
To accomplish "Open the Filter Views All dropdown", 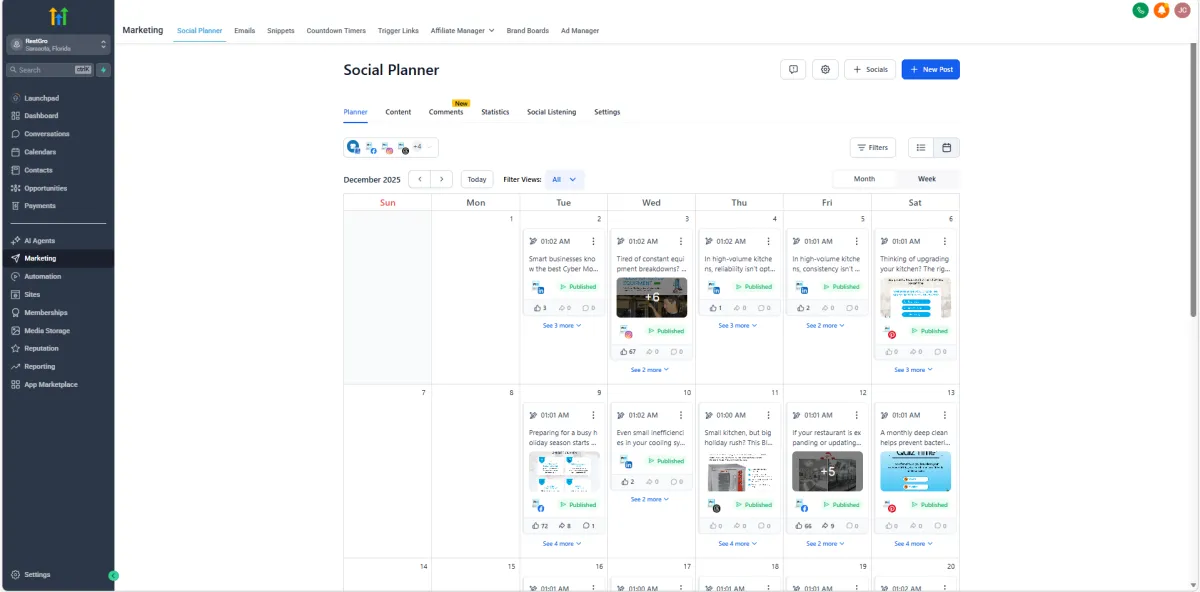I will (565, 179).
